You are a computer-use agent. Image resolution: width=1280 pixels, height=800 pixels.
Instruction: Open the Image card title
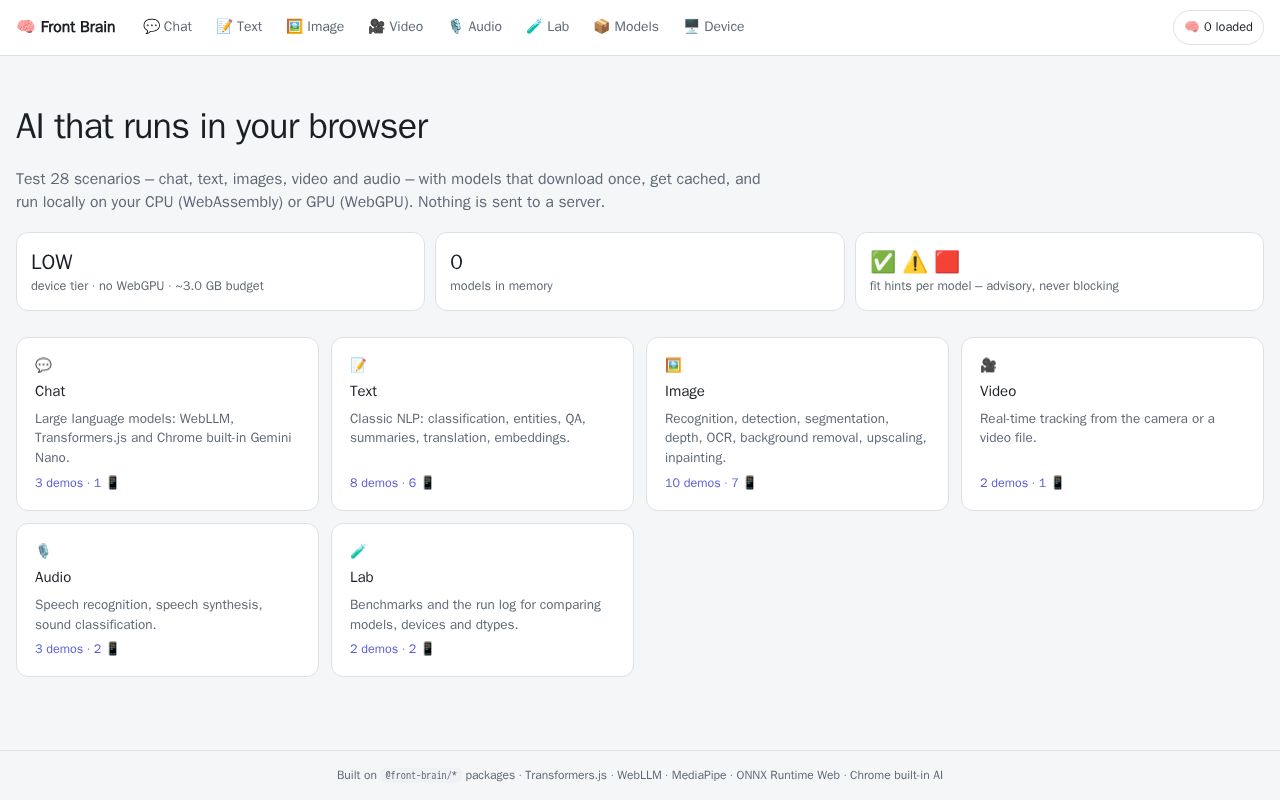685,391
